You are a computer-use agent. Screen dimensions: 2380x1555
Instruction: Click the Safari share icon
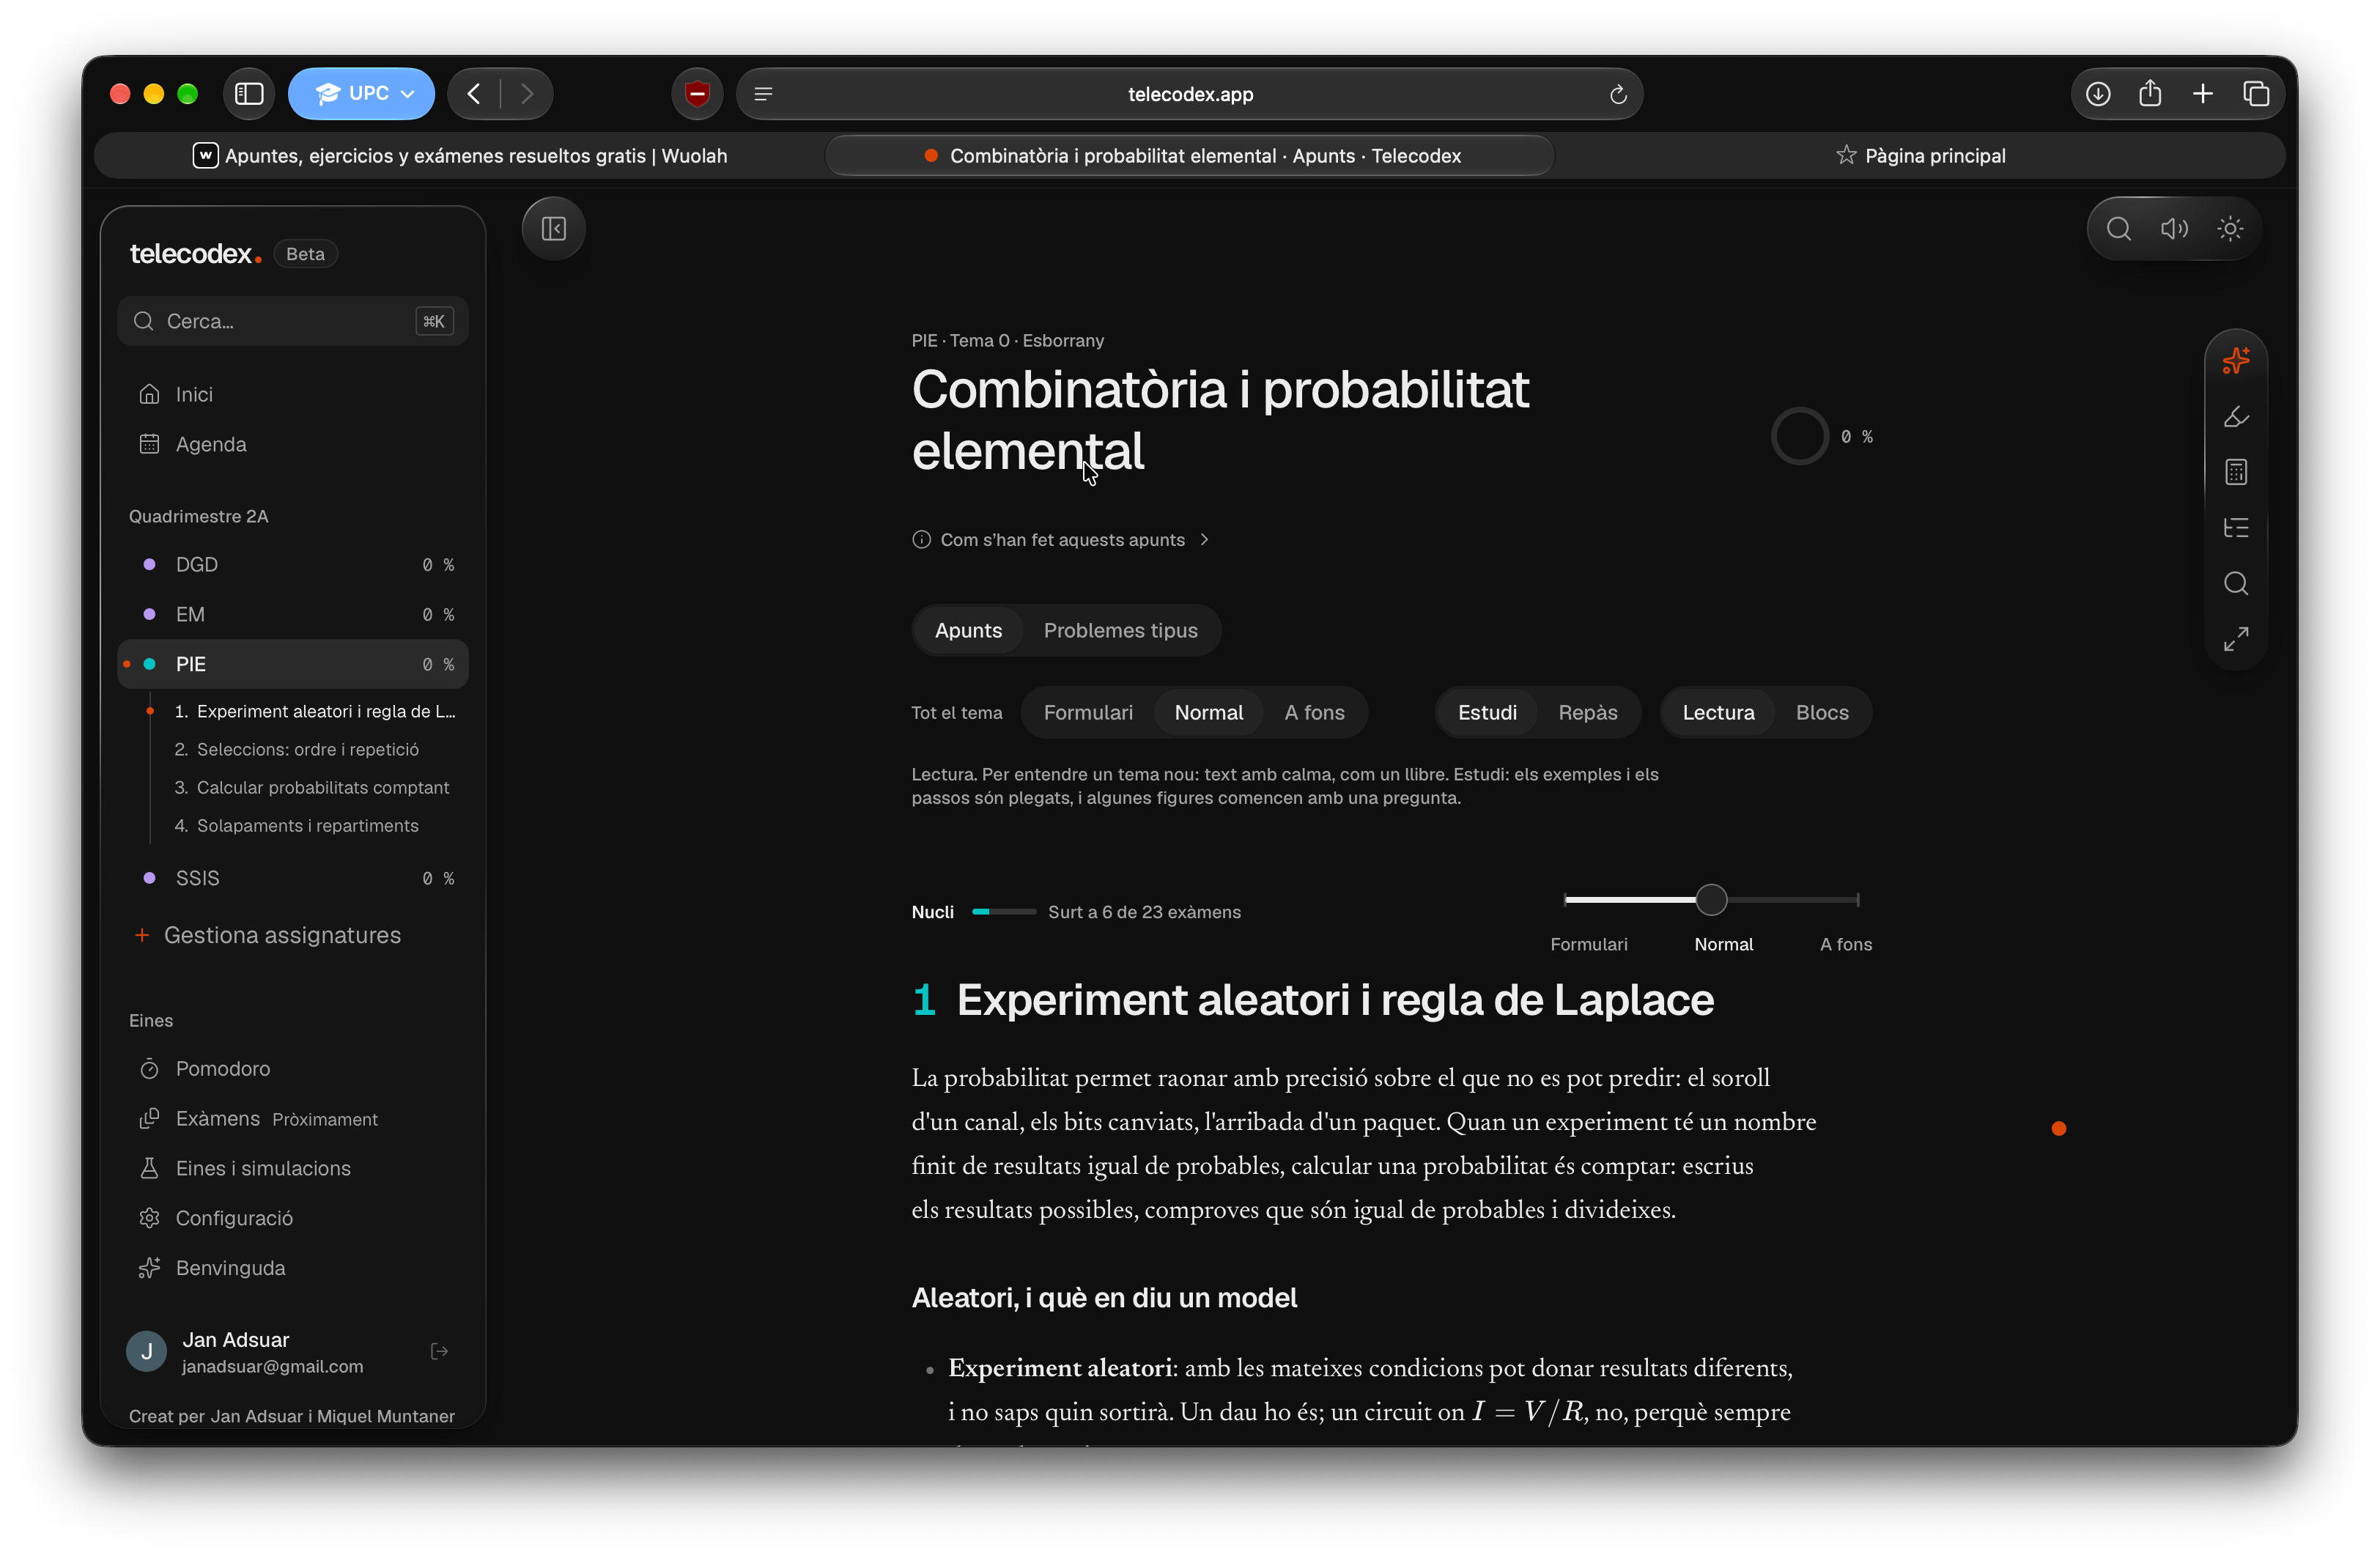coord(2150,94)
